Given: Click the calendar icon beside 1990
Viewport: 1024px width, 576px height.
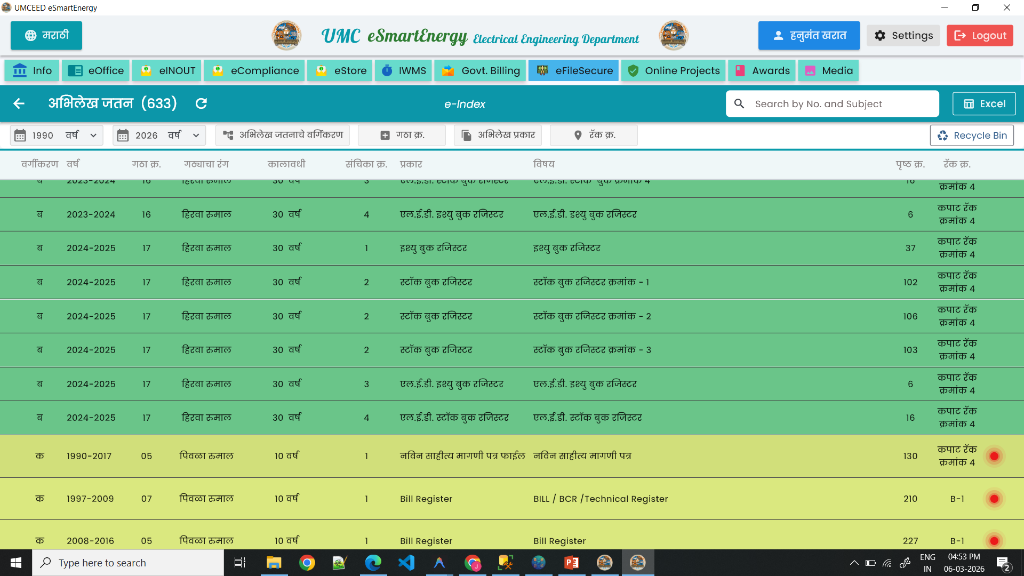Looking at the screenshot, I should click(20, 135).
